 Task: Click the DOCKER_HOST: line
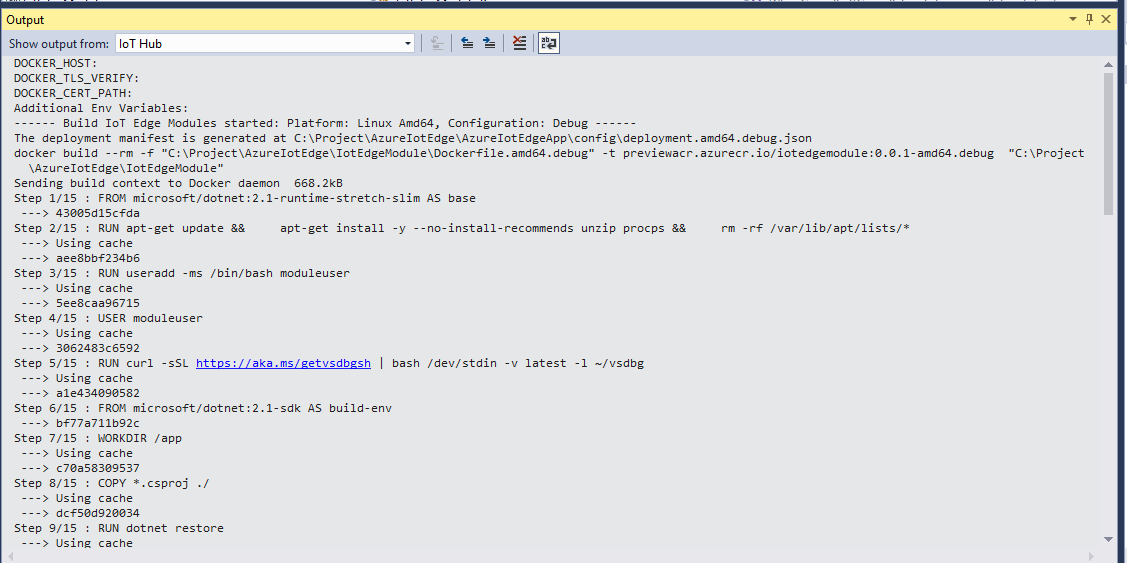(55, 63)
